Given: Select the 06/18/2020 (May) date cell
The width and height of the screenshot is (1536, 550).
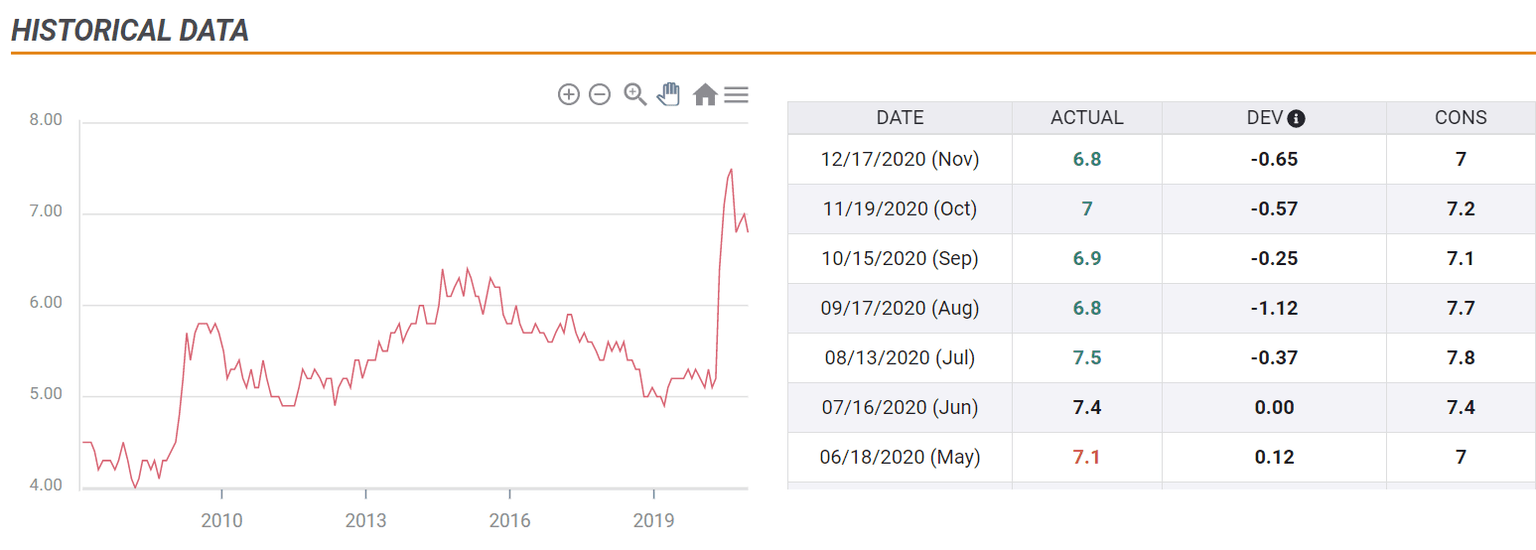Looking at the screenshot, I should 899,457.
